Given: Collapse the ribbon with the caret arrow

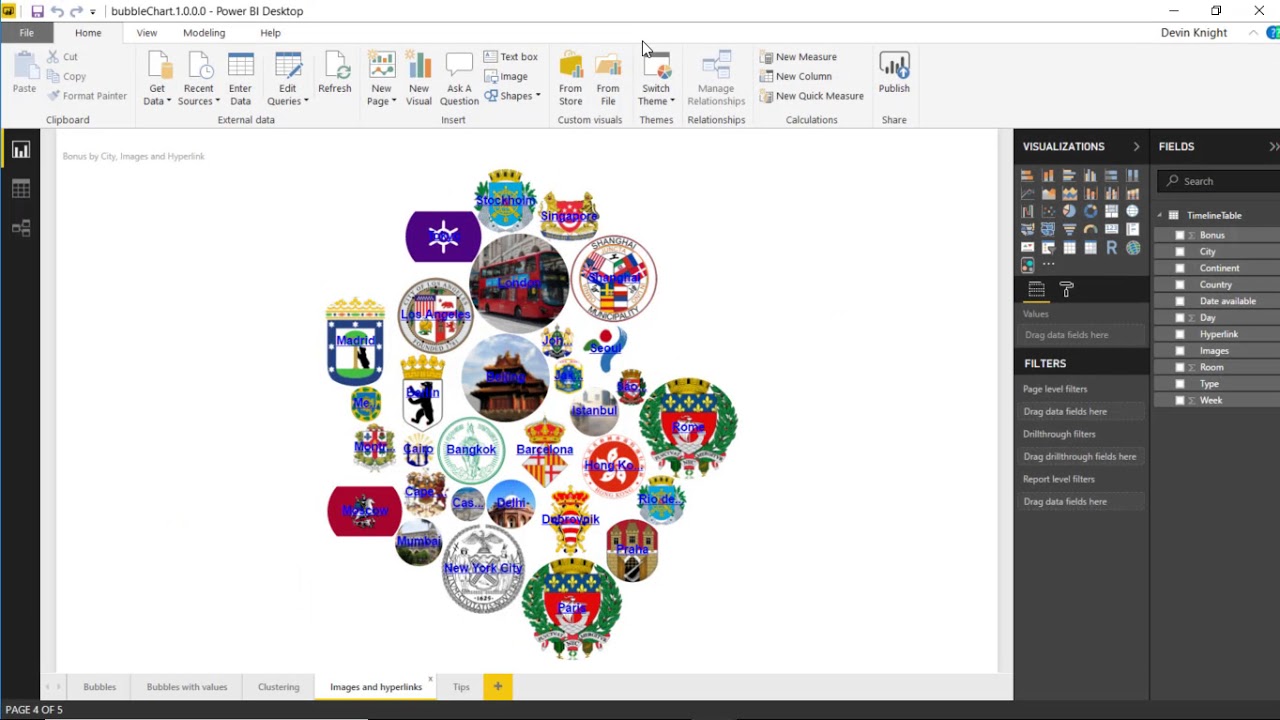Looking at the screenshot, I should pos(1253,33).
